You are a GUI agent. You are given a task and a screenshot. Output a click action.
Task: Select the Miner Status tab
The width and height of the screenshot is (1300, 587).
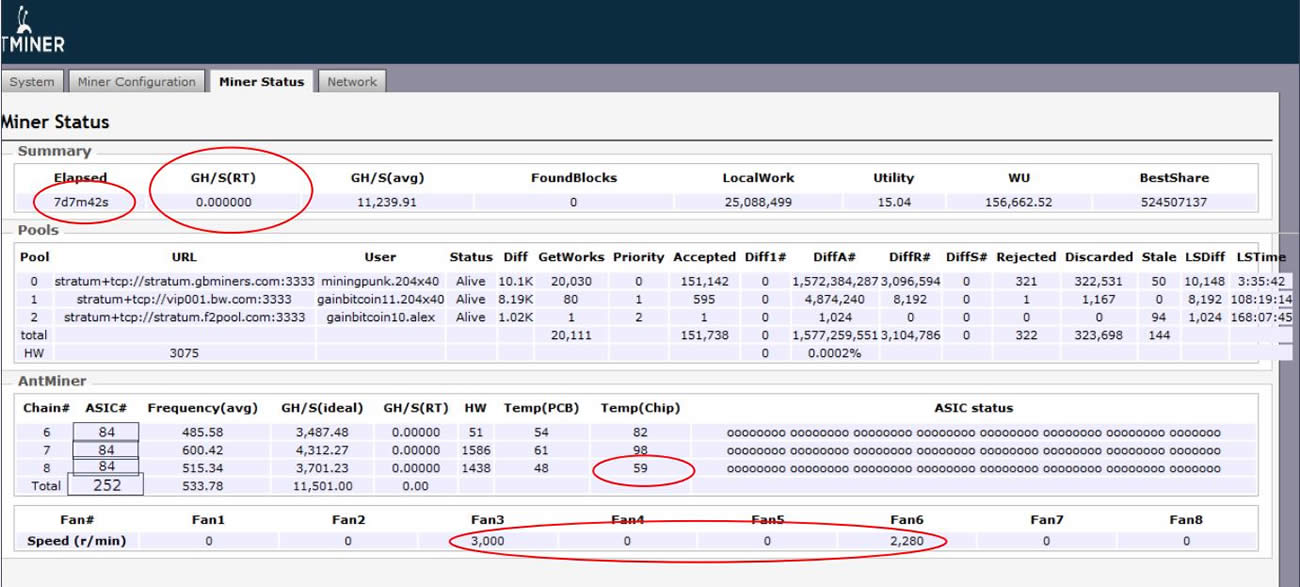(x=261, y=82)
